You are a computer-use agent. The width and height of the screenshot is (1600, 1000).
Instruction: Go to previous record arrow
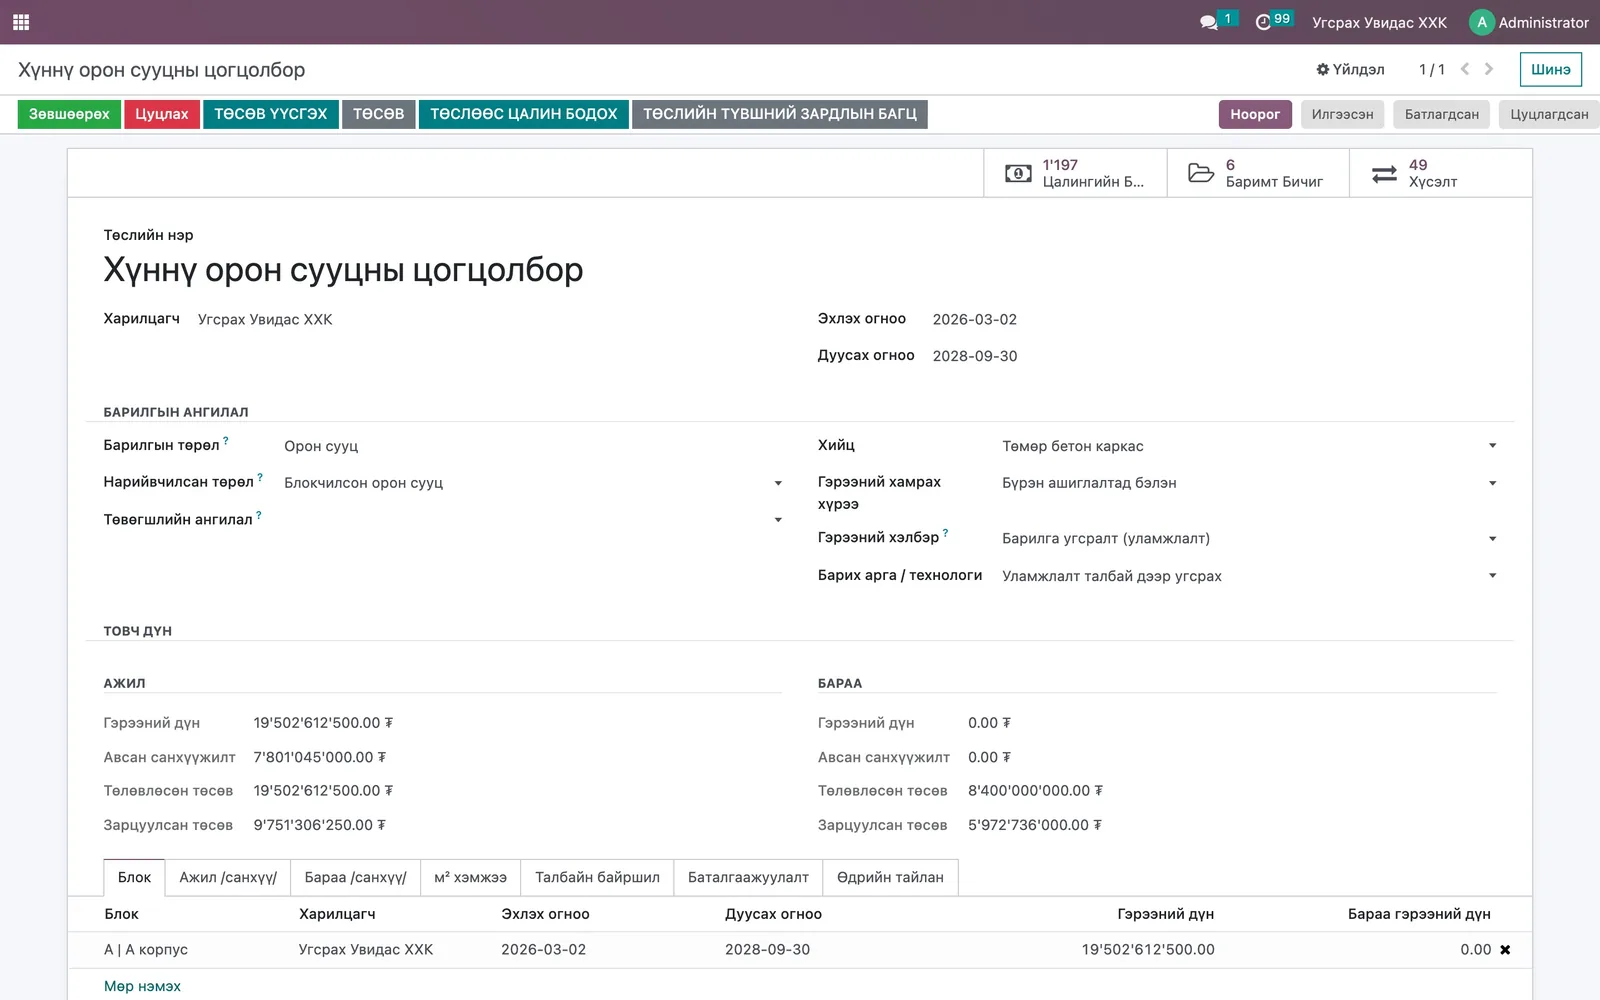click(1465, 69)
